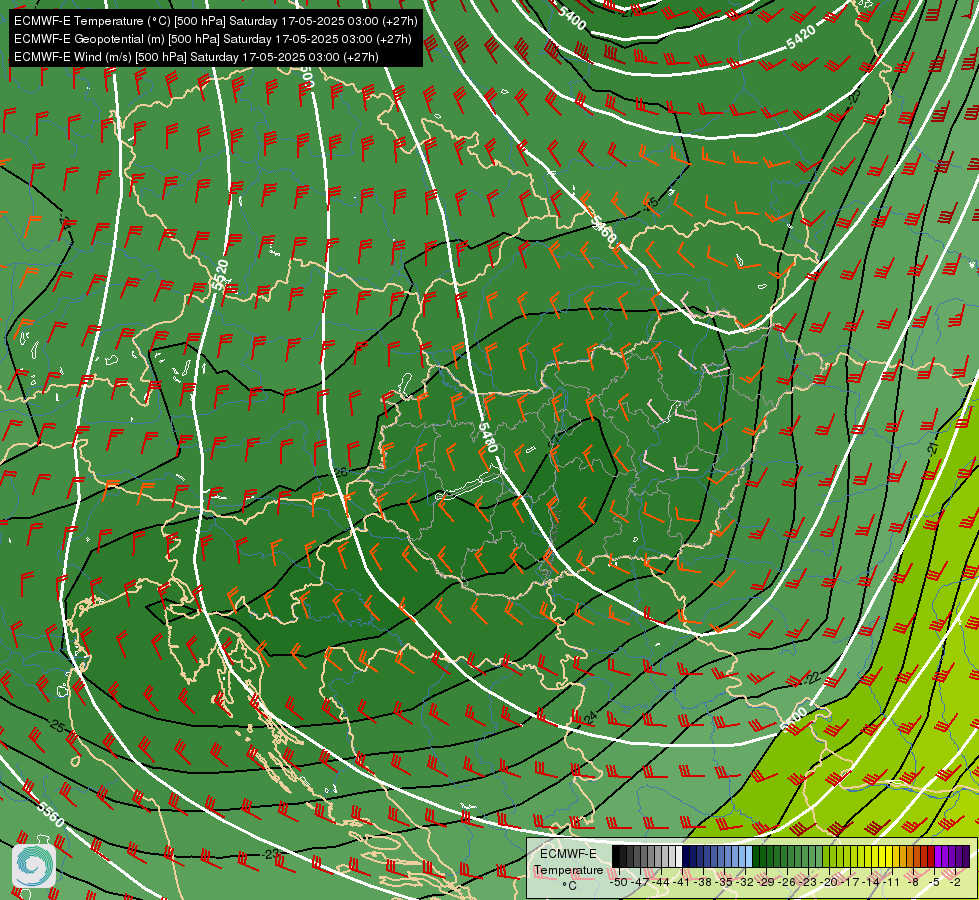Click the -20 label in the legend

829,882
